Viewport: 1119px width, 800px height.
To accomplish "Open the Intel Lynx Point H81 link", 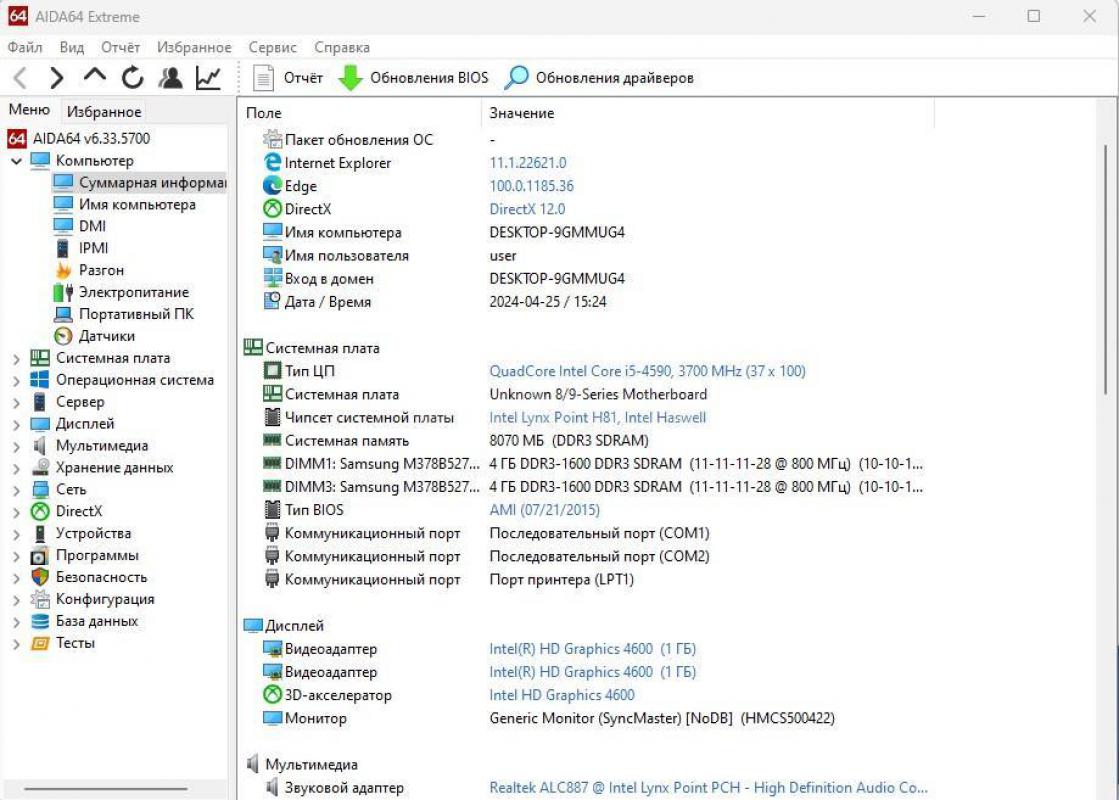I will (597, 418).
